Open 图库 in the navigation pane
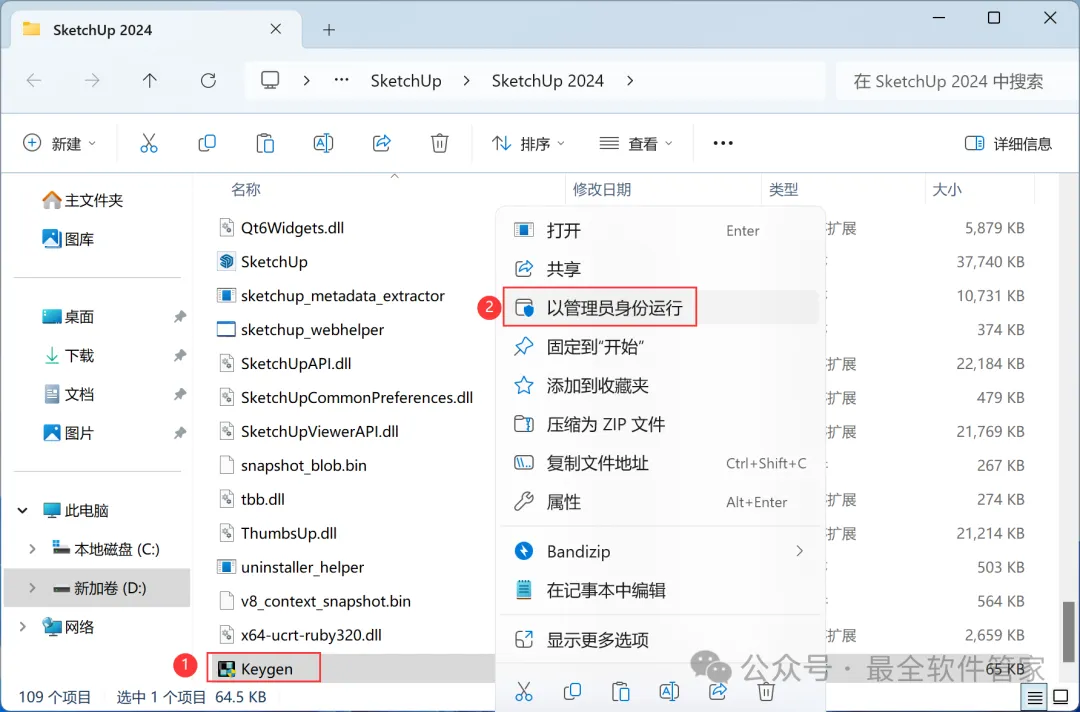This screenshot has width=1080, height=712. point(69,239)
